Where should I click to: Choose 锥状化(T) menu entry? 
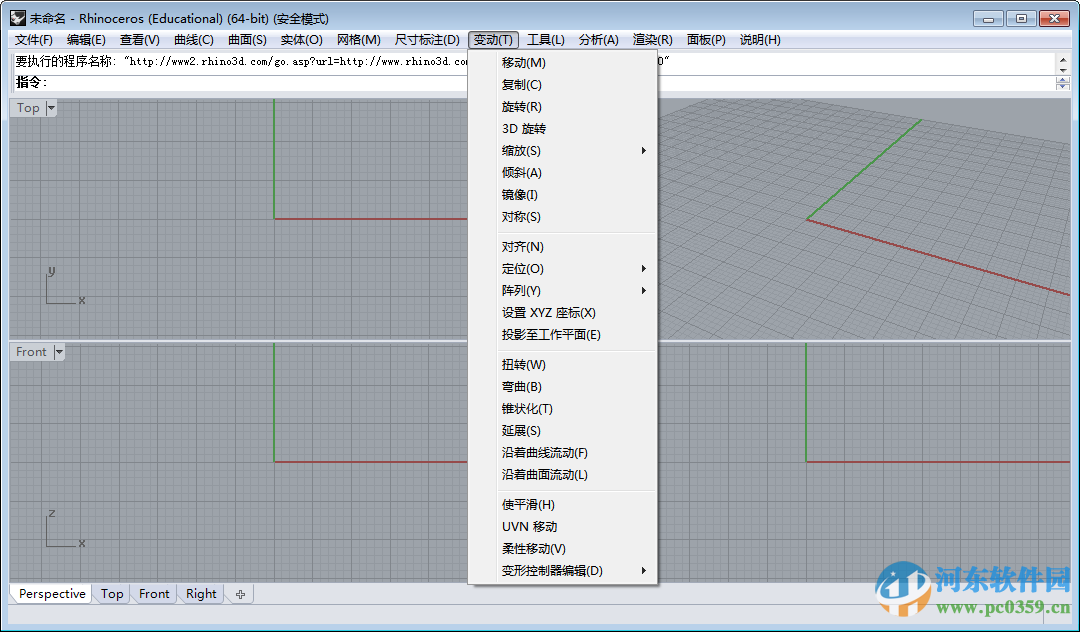(x=563, y=409)
